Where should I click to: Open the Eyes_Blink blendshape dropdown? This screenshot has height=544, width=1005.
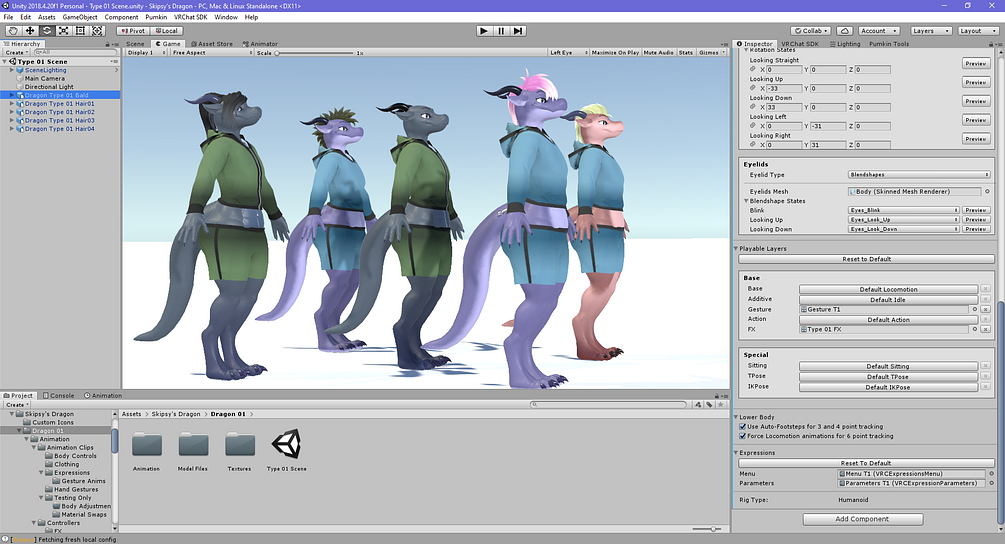click(x=904, y=210)
